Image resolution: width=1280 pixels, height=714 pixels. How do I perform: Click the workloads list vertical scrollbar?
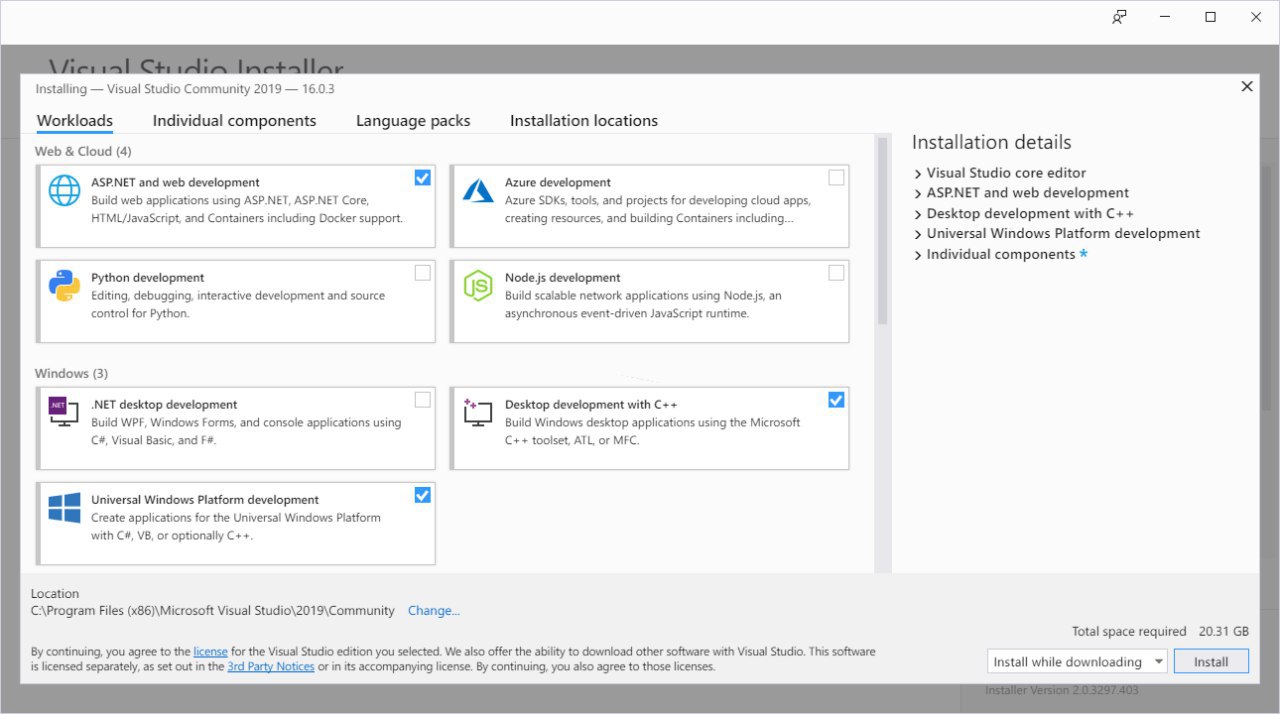882,231
